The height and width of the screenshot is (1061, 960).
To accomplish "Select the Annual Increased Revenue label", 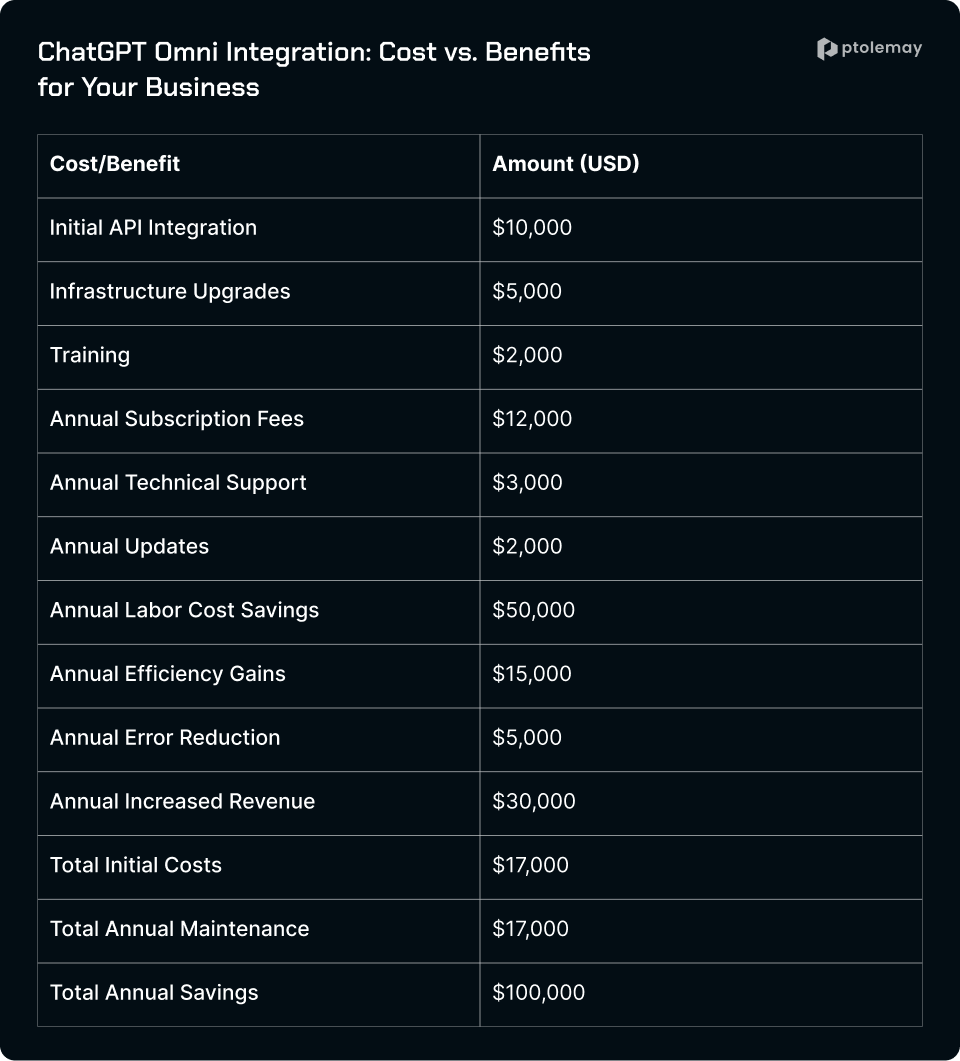I will [183, 801].
